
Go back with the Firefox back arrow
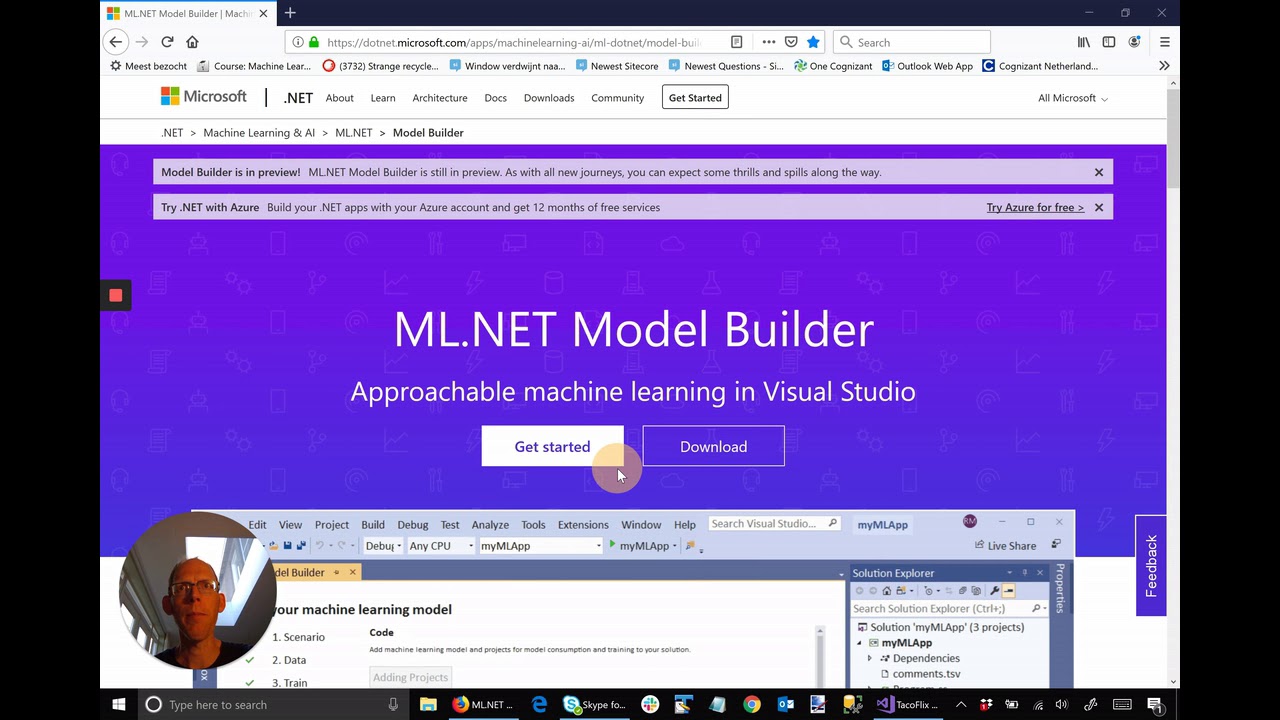point(116,42)
